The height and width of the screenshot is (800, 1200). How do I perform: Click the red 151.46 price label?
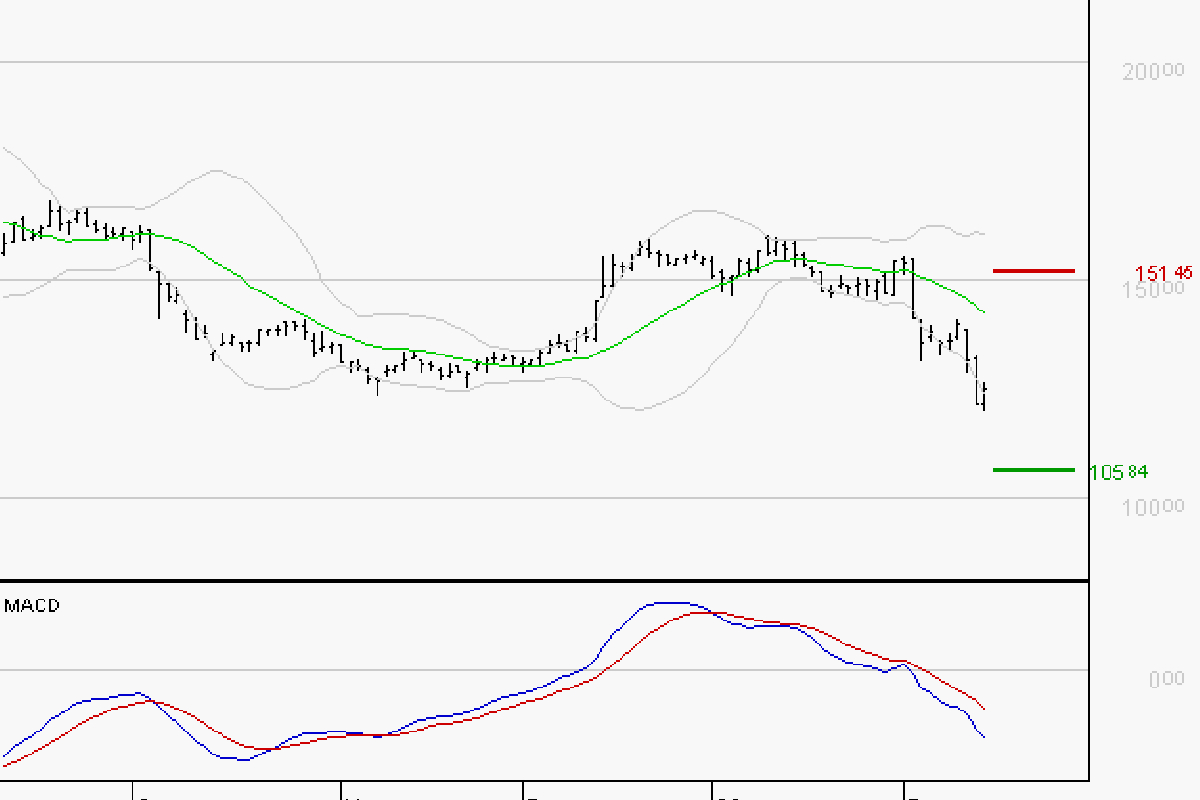[1163, 273]
